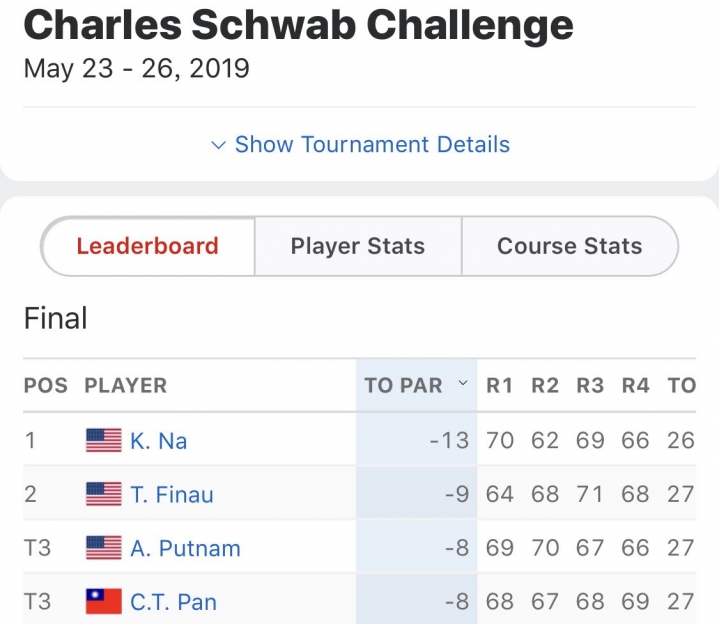Click the R3 column header

pos(590,386)
